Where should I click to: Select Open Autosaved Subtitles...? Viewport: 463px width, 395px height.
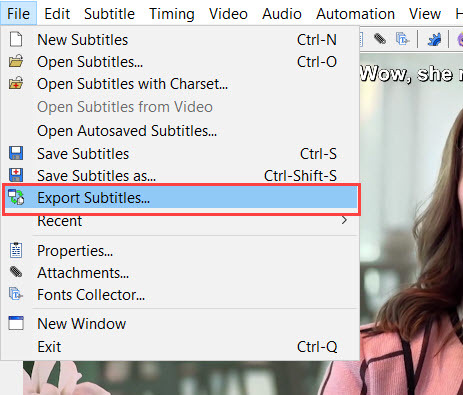point(180,131)
